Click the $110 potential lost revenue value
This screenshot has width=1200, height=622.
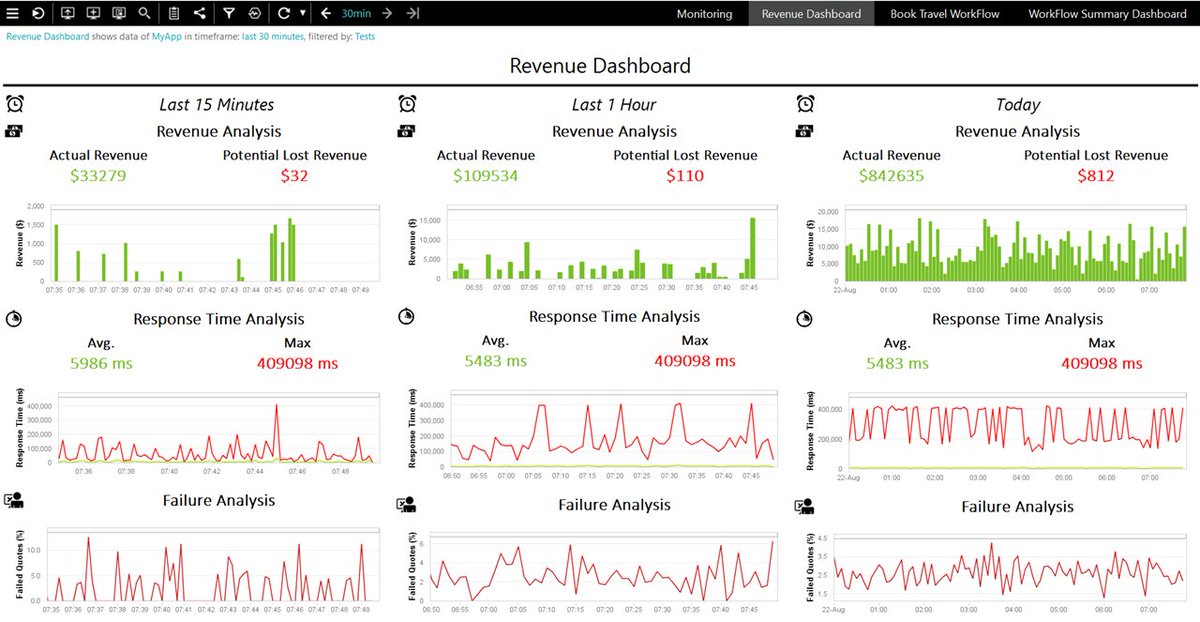[x=685, y=176]
